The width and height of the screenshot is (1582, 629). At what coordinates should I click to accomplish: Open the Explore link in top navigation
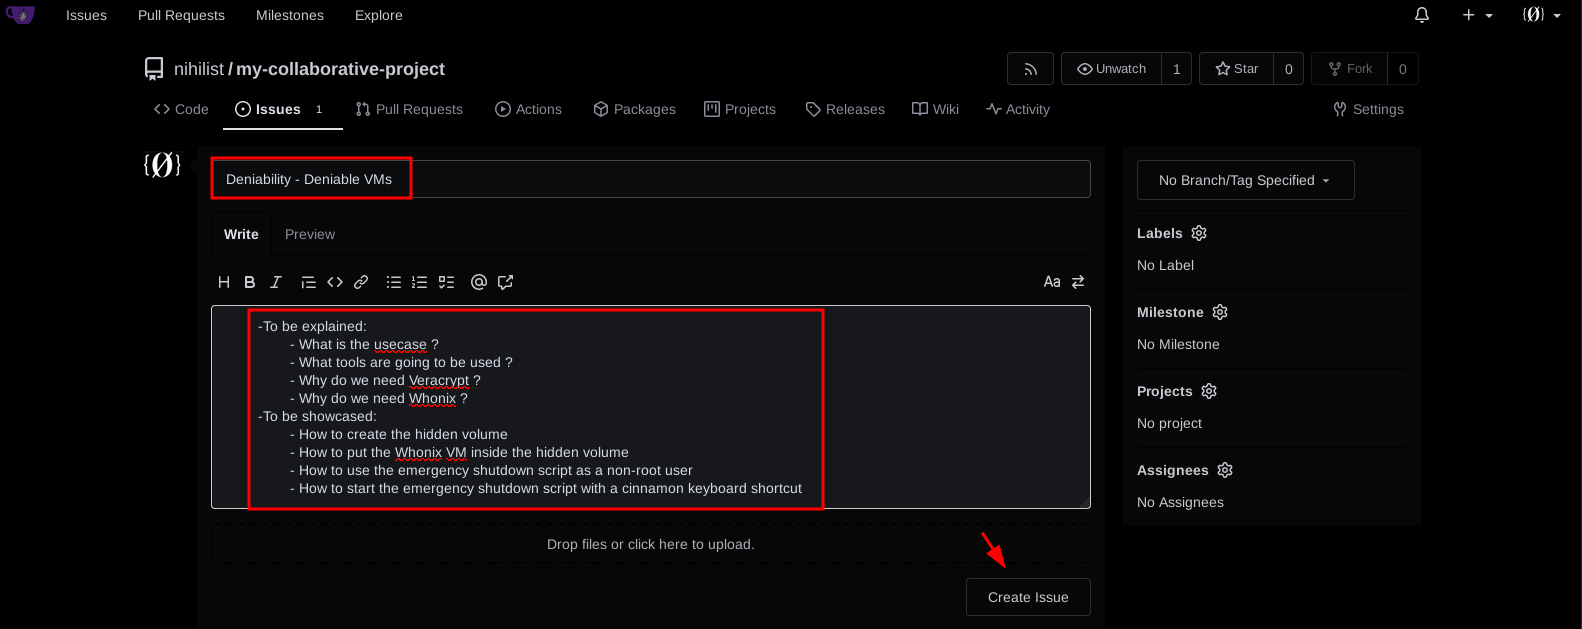point(379,15)
